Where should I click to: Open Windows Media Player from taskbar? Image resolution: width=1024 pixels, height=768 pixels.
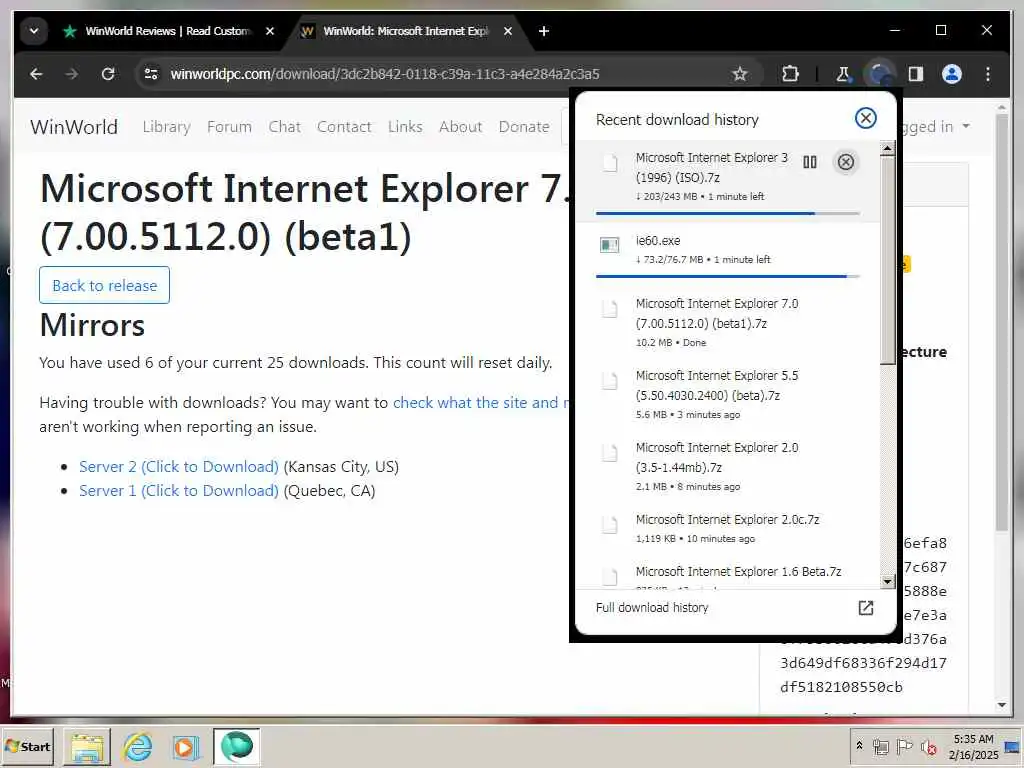click(185, 746)
